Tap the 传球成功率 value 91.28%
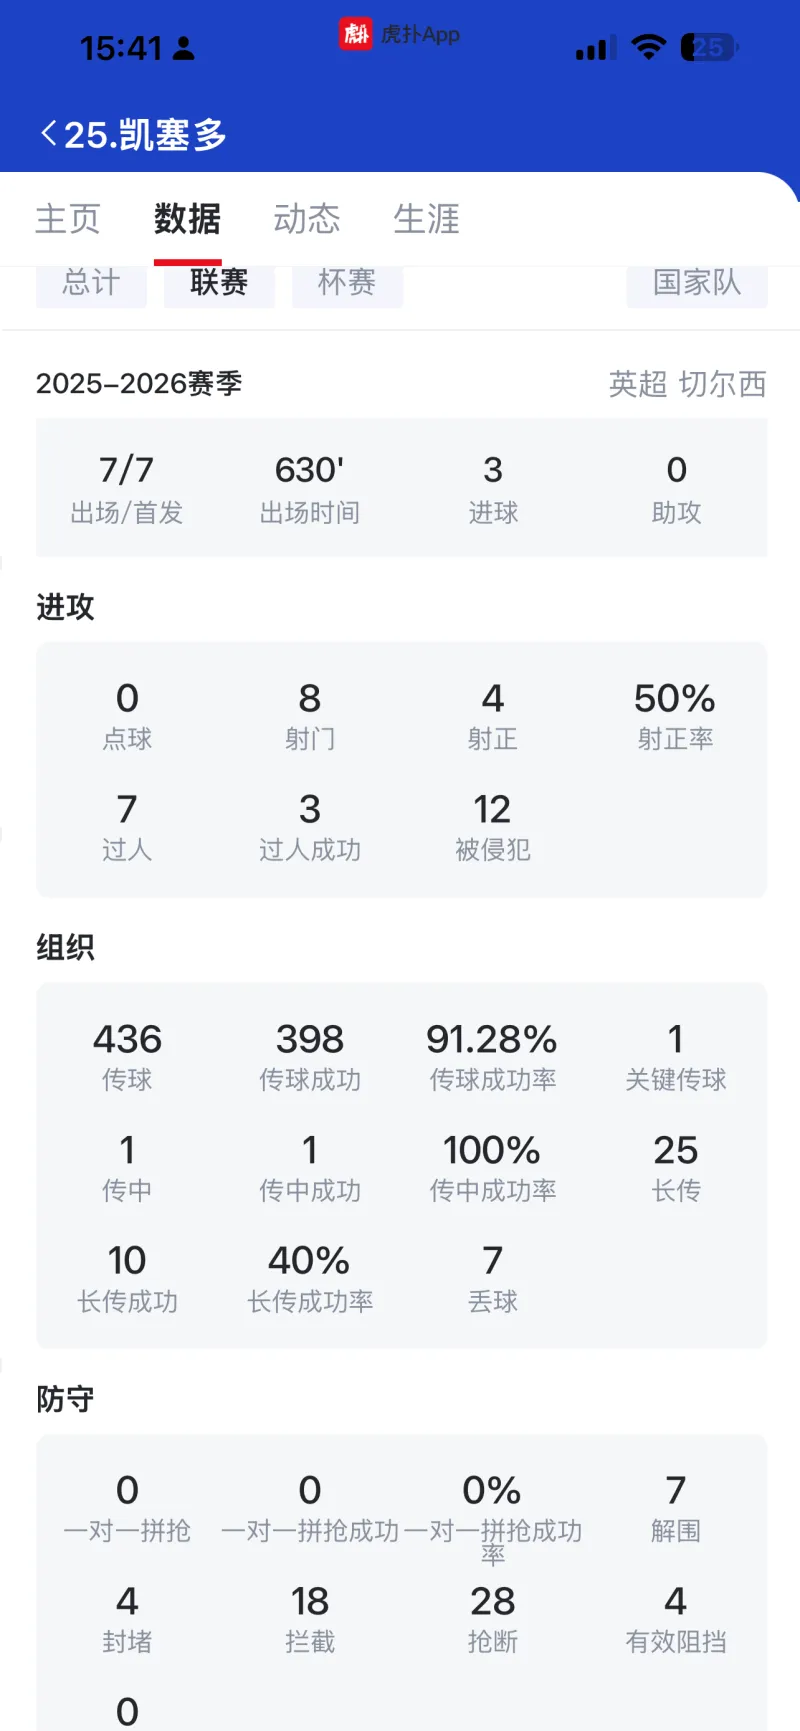The width and height of the screenshot is (800, 1731). tap(492, 1040)
